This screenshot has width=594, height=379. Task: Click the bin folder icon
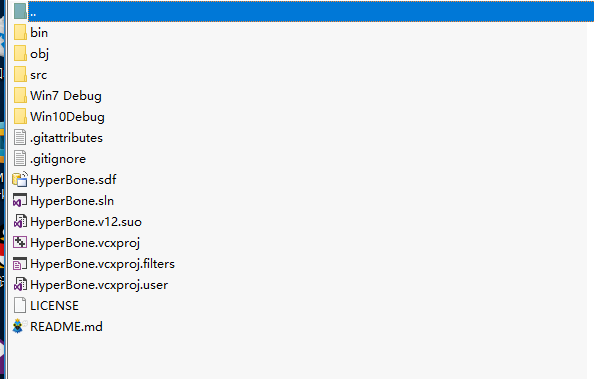(20, 33)
